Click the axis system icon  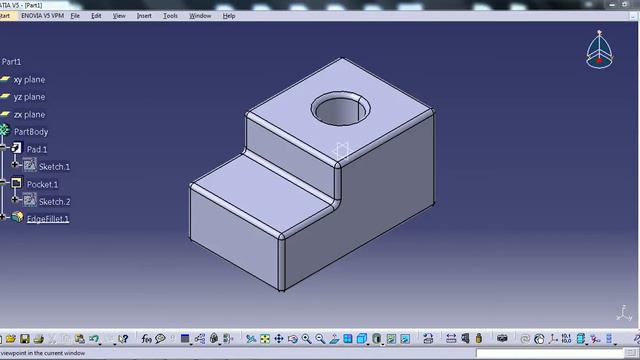[x=553, y=338]
